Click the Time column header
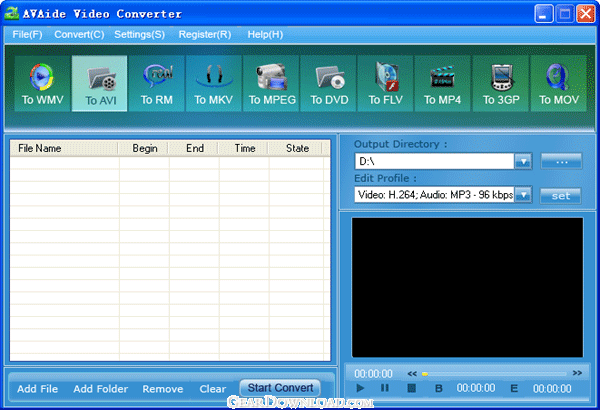This screenshot has width=600, height=410. coord(244,148)
